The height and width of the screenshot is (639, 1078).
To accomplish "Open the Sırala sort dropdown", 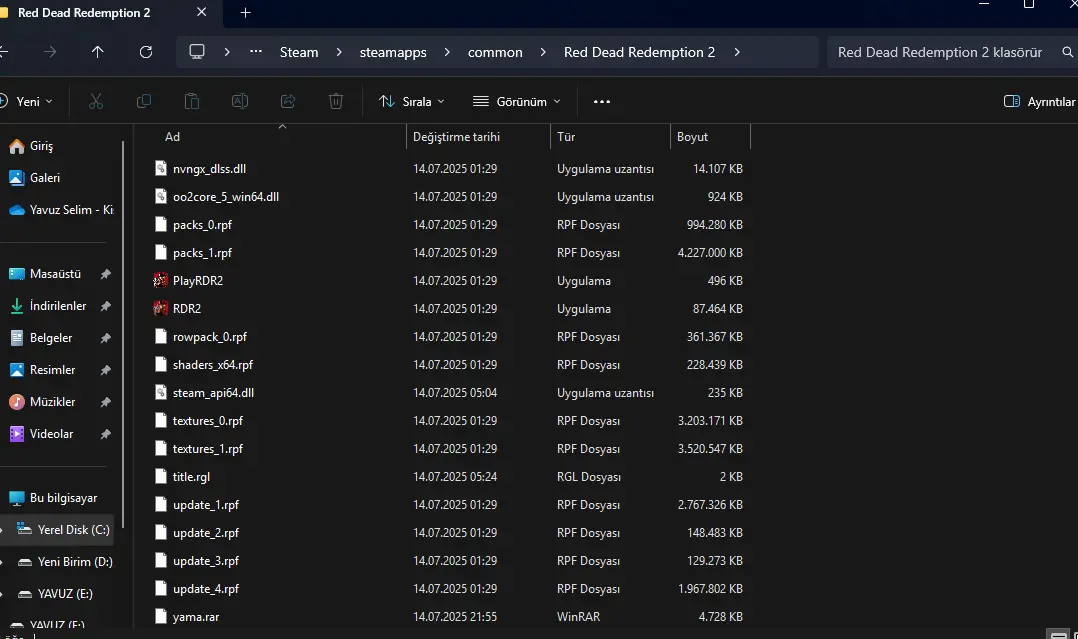I will tap(412, 102).
